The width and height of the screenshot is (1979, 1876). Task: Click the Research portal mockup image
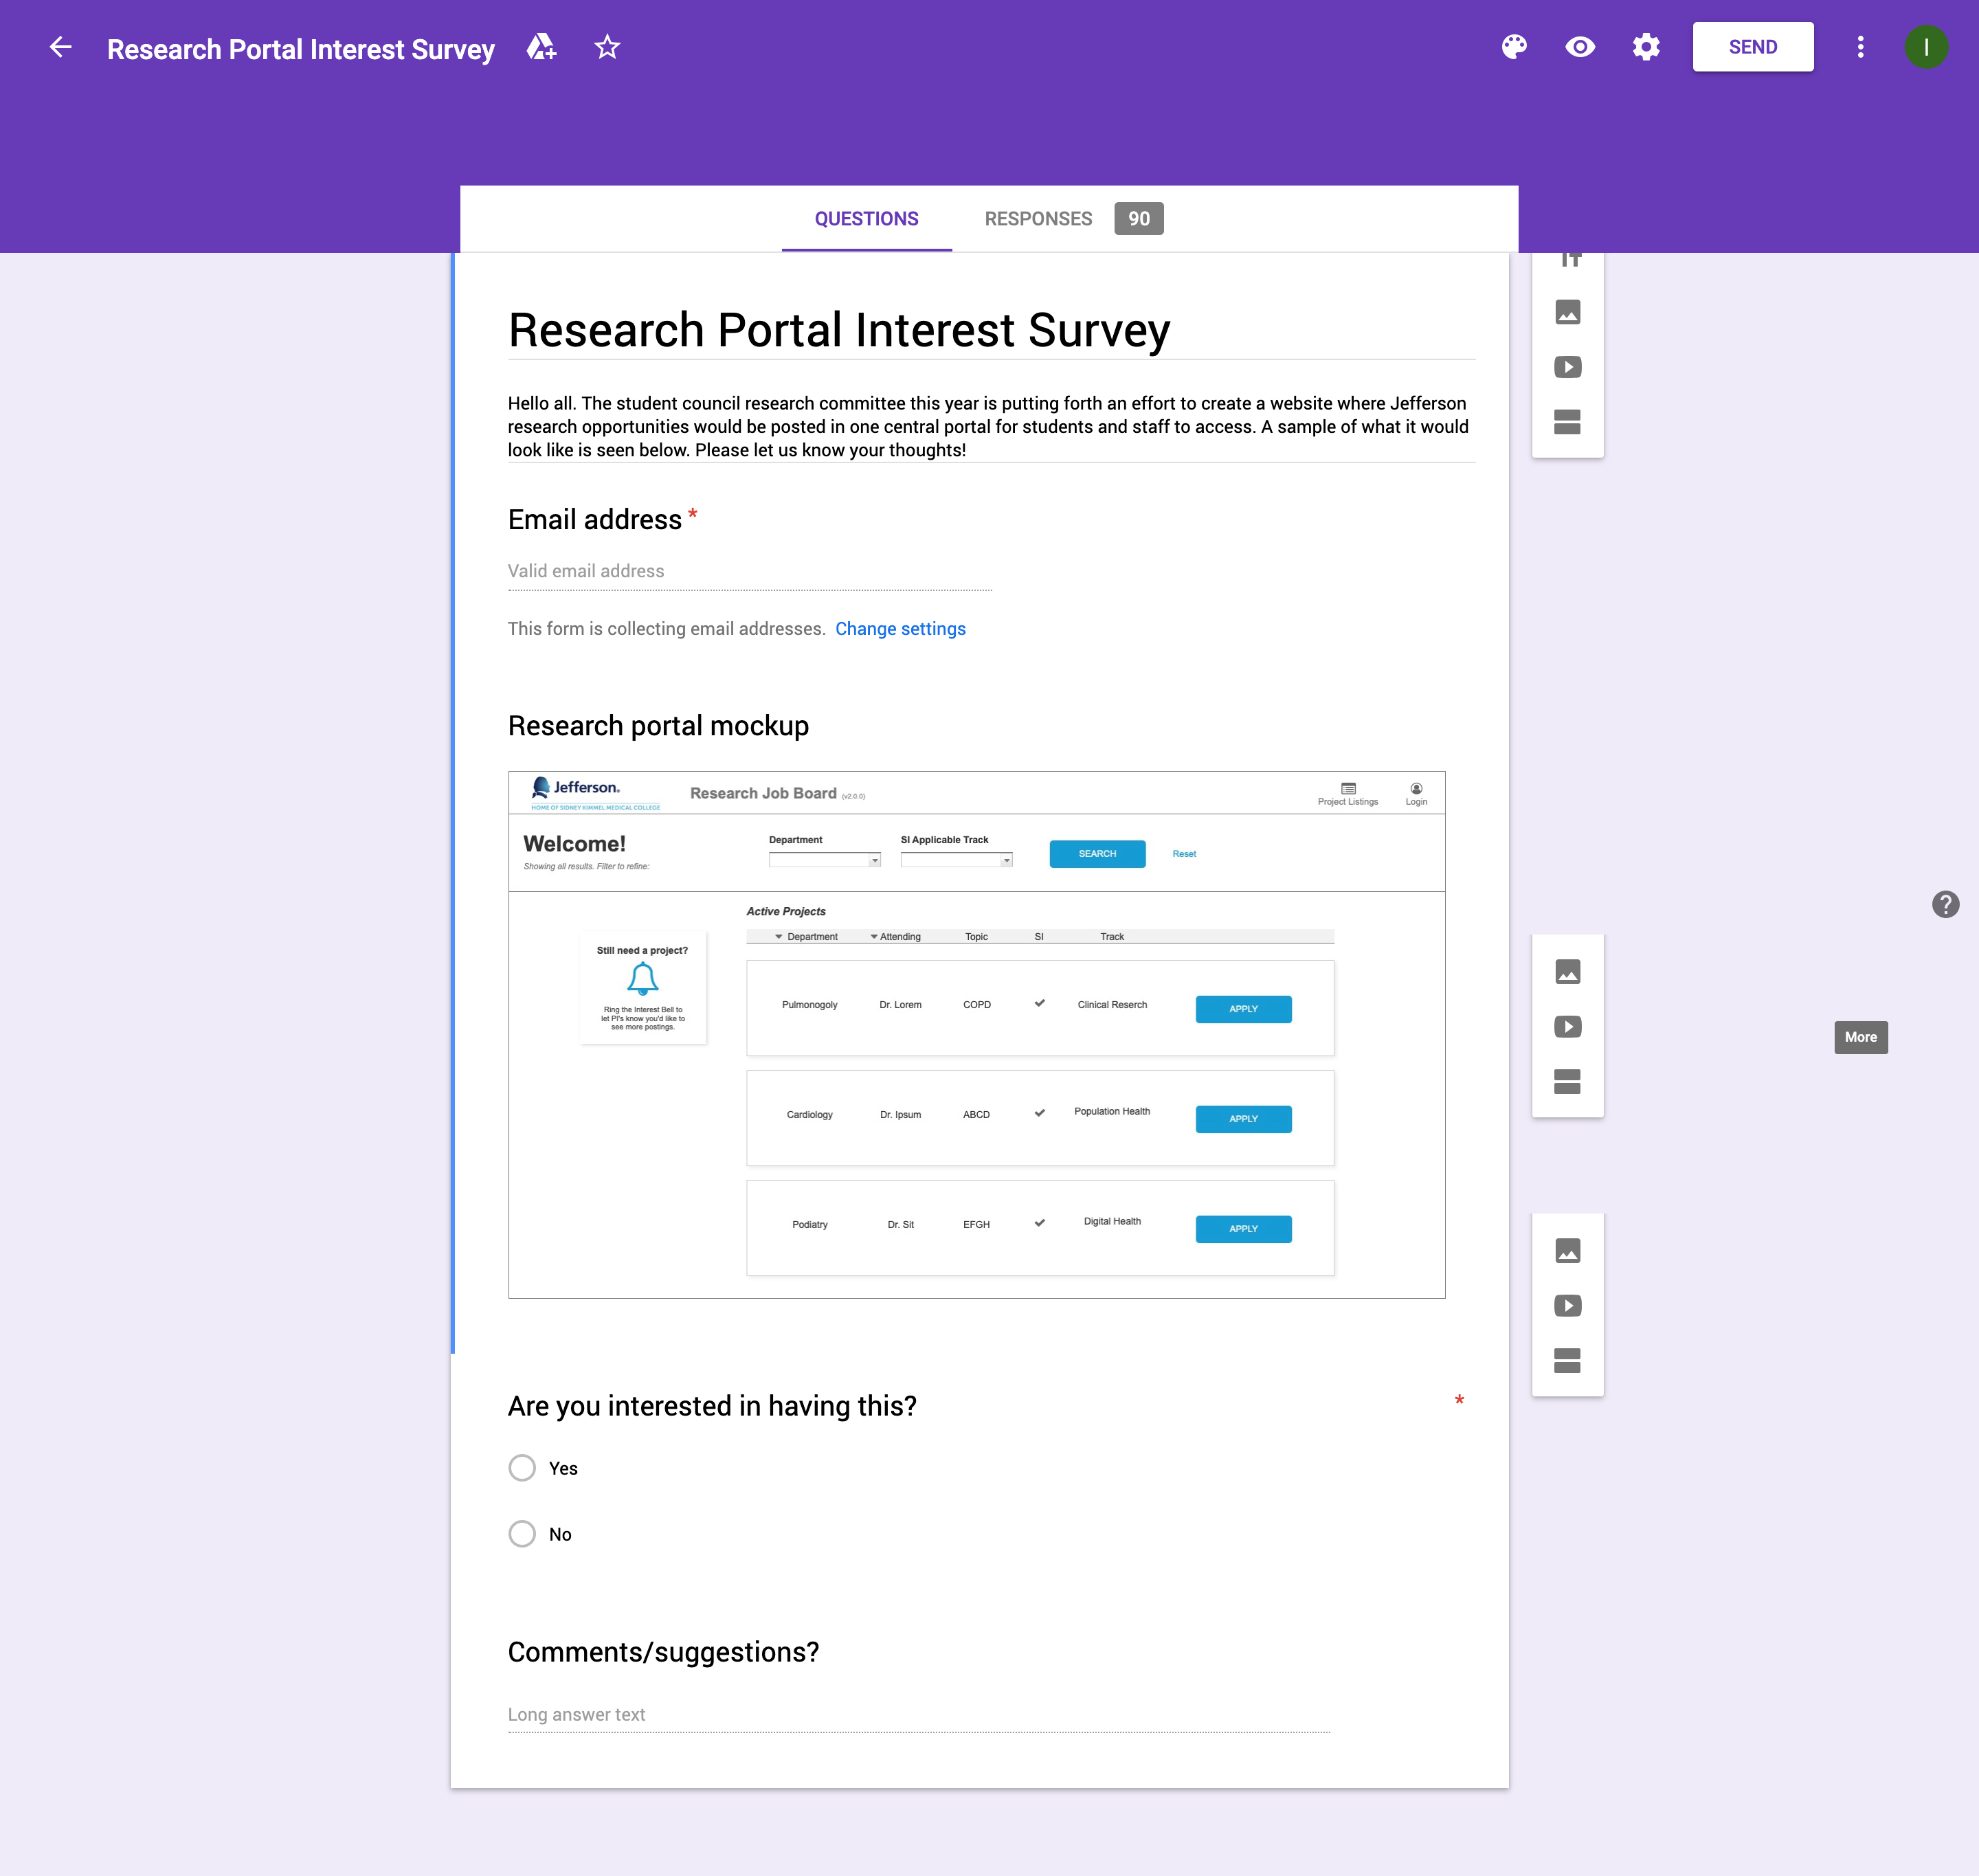coord(976,1035)
